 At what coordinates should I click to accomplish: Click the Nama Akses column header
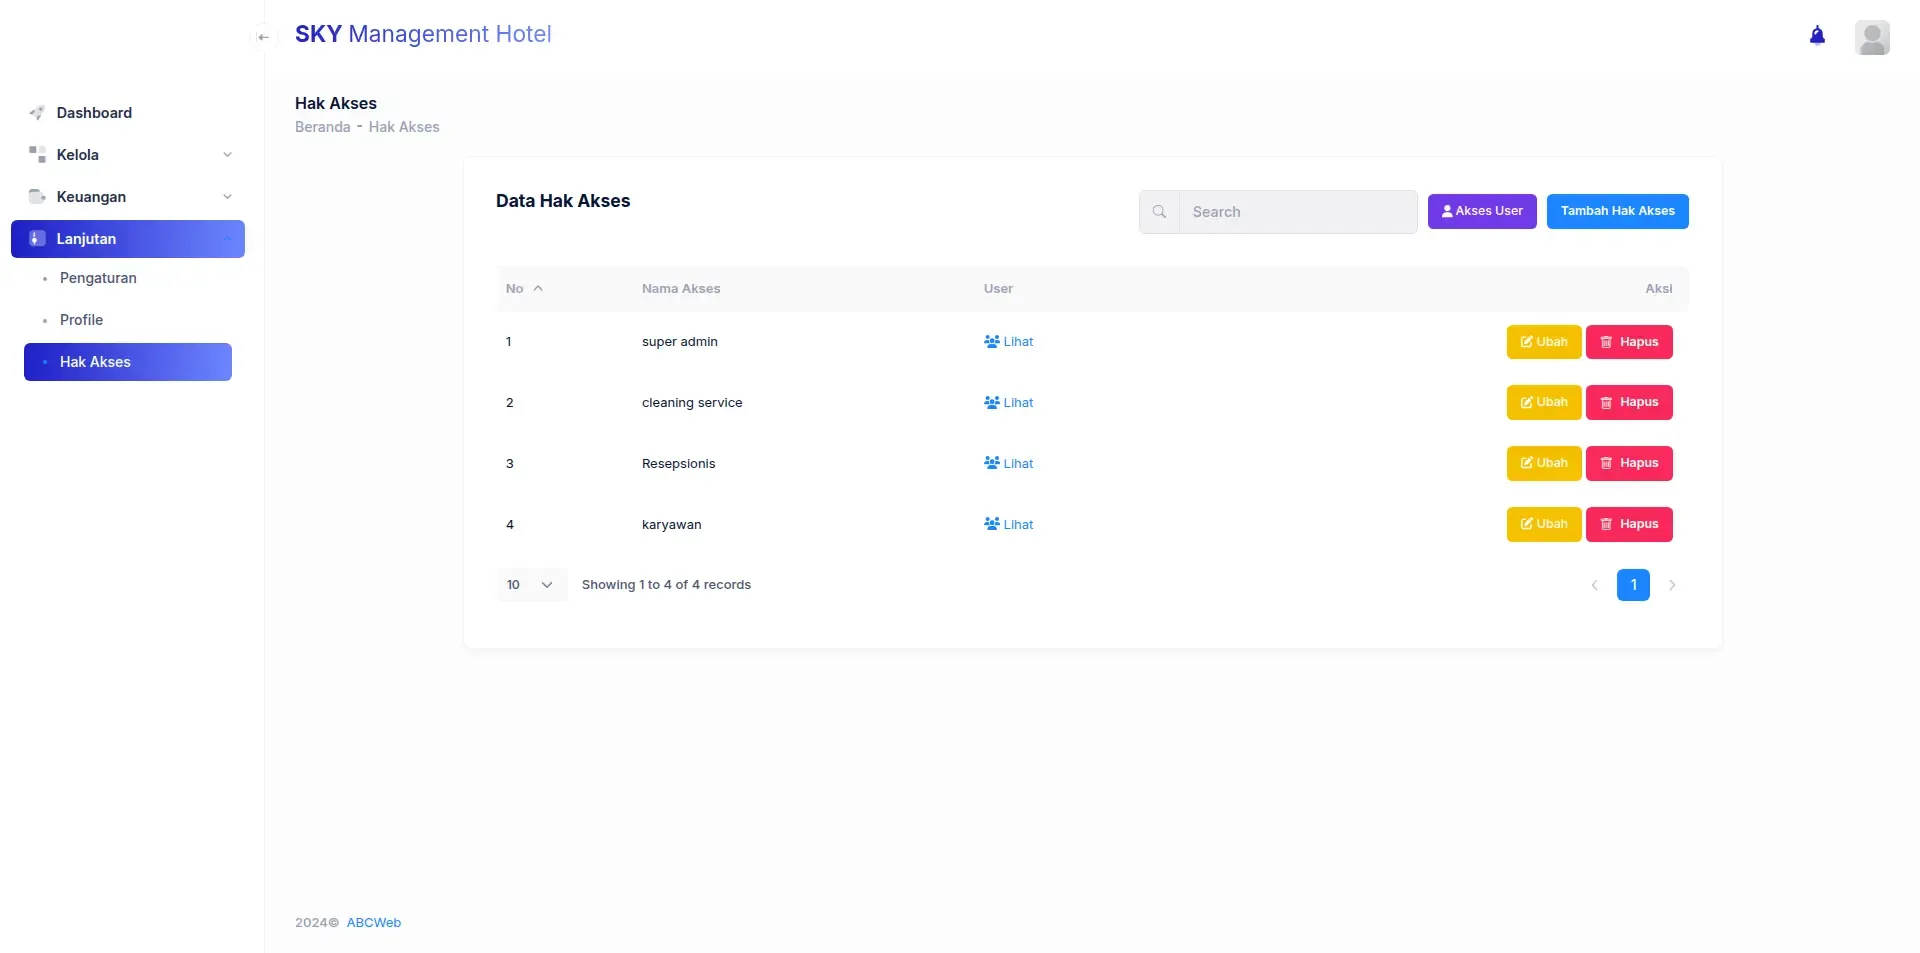click(681, 289)
